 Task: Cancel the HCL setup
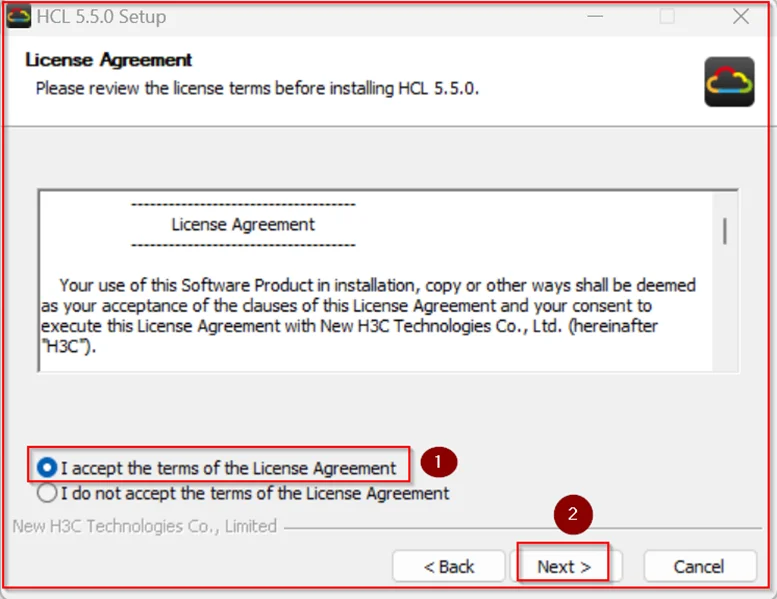click(x=699, y=566)
